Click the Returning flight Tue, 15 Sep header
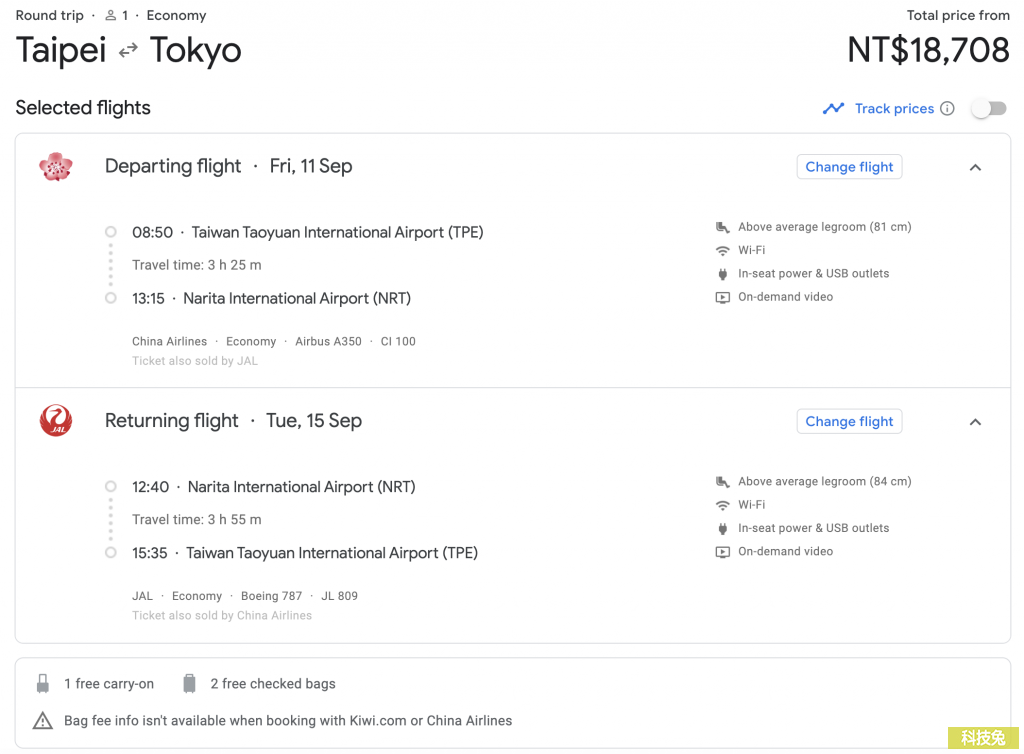The height and width of the screenshot is (754, 1024). click(x=233, y=420)
